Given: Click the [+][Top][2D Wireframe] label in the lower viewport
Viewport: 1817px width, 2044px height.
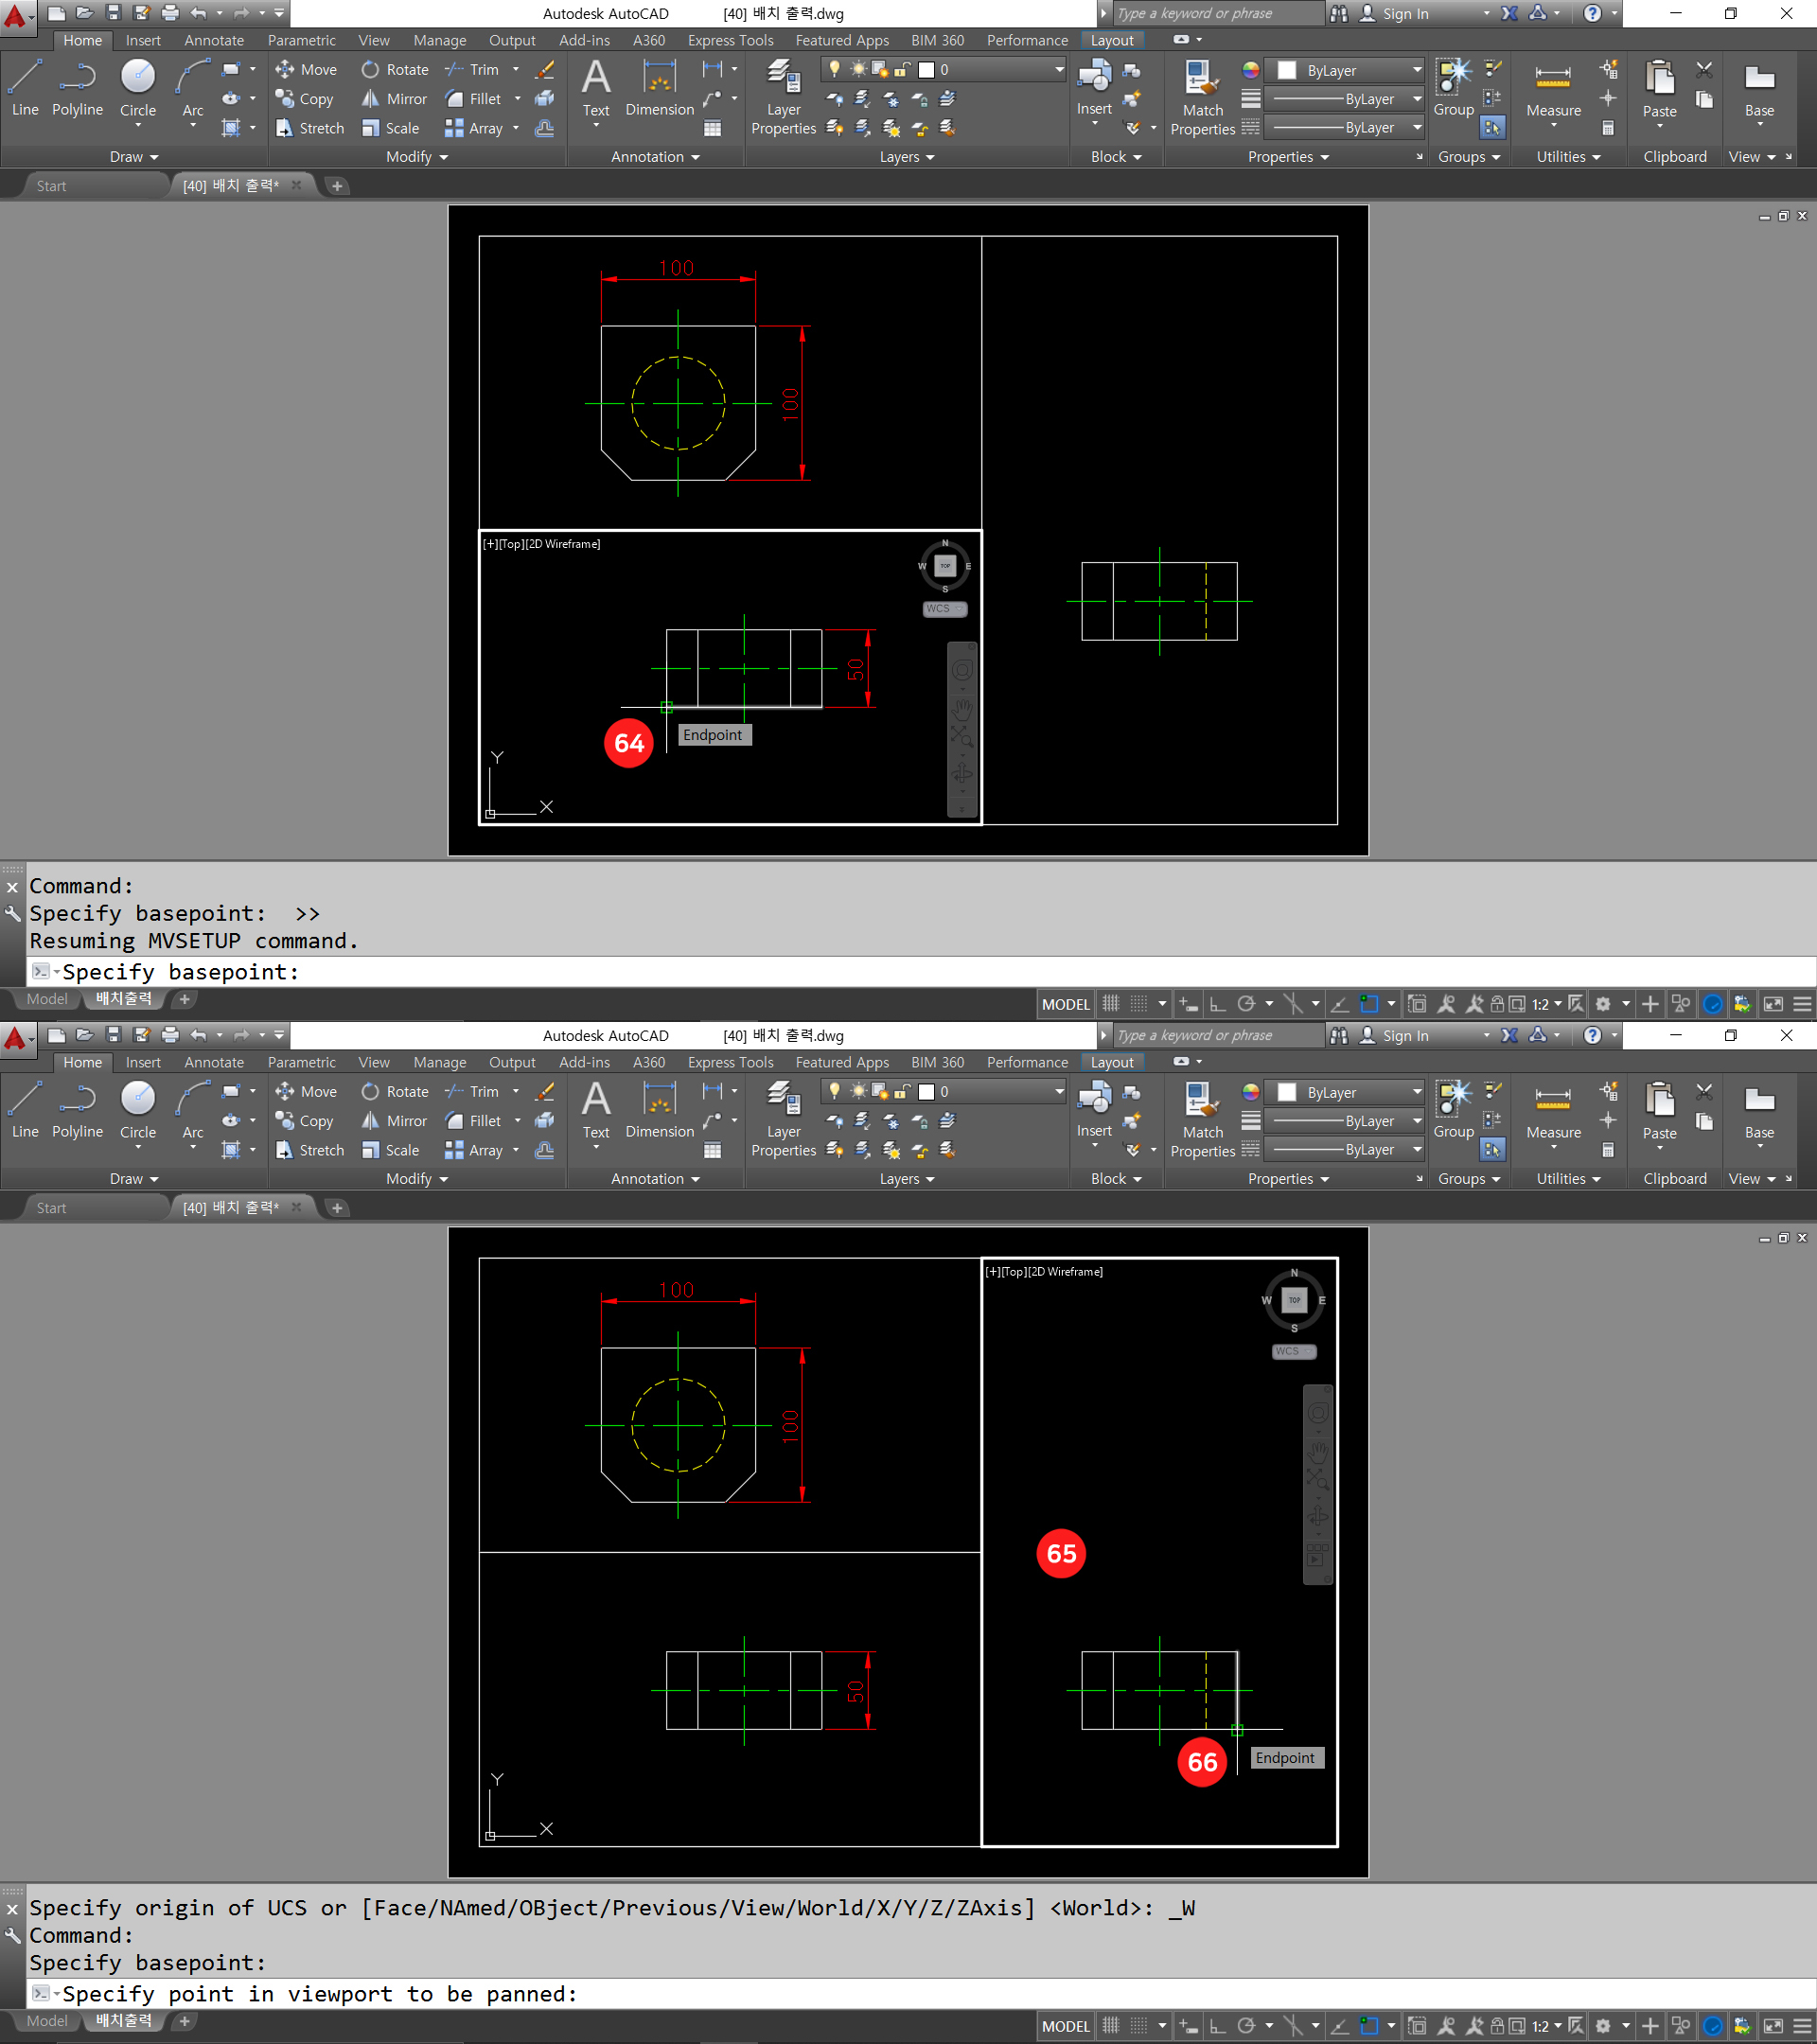Looking at the screenshot, I should click(1043, 1271).
